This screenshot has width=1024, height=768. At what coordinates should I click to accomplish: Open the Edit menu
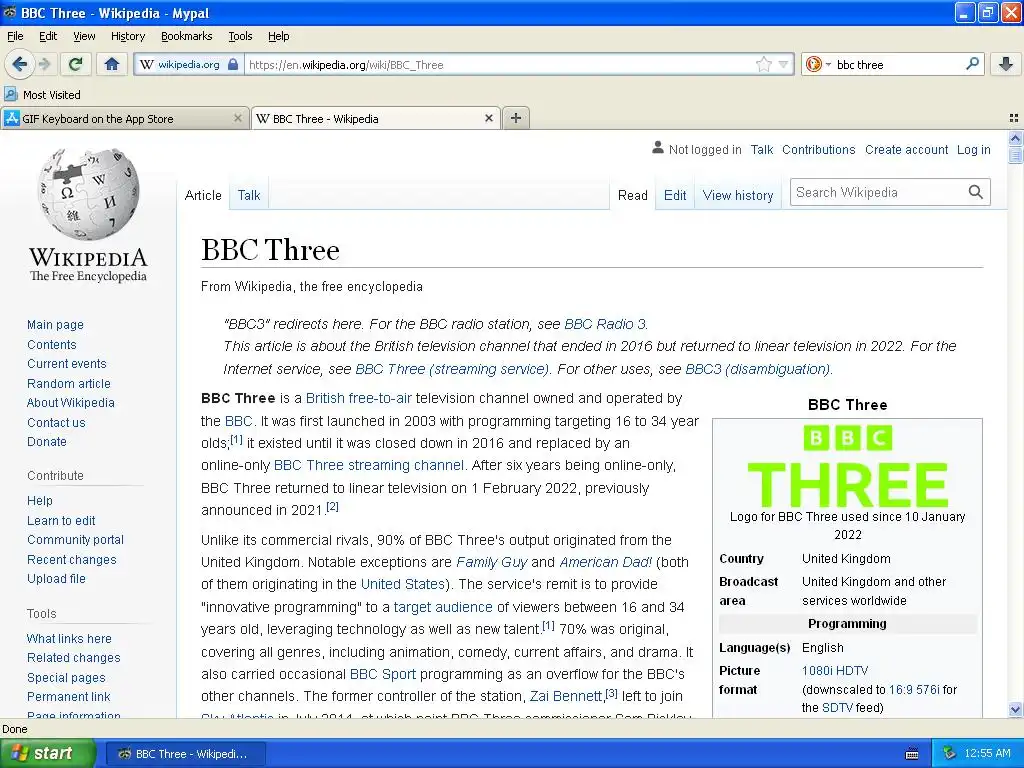tap(48, 36)
